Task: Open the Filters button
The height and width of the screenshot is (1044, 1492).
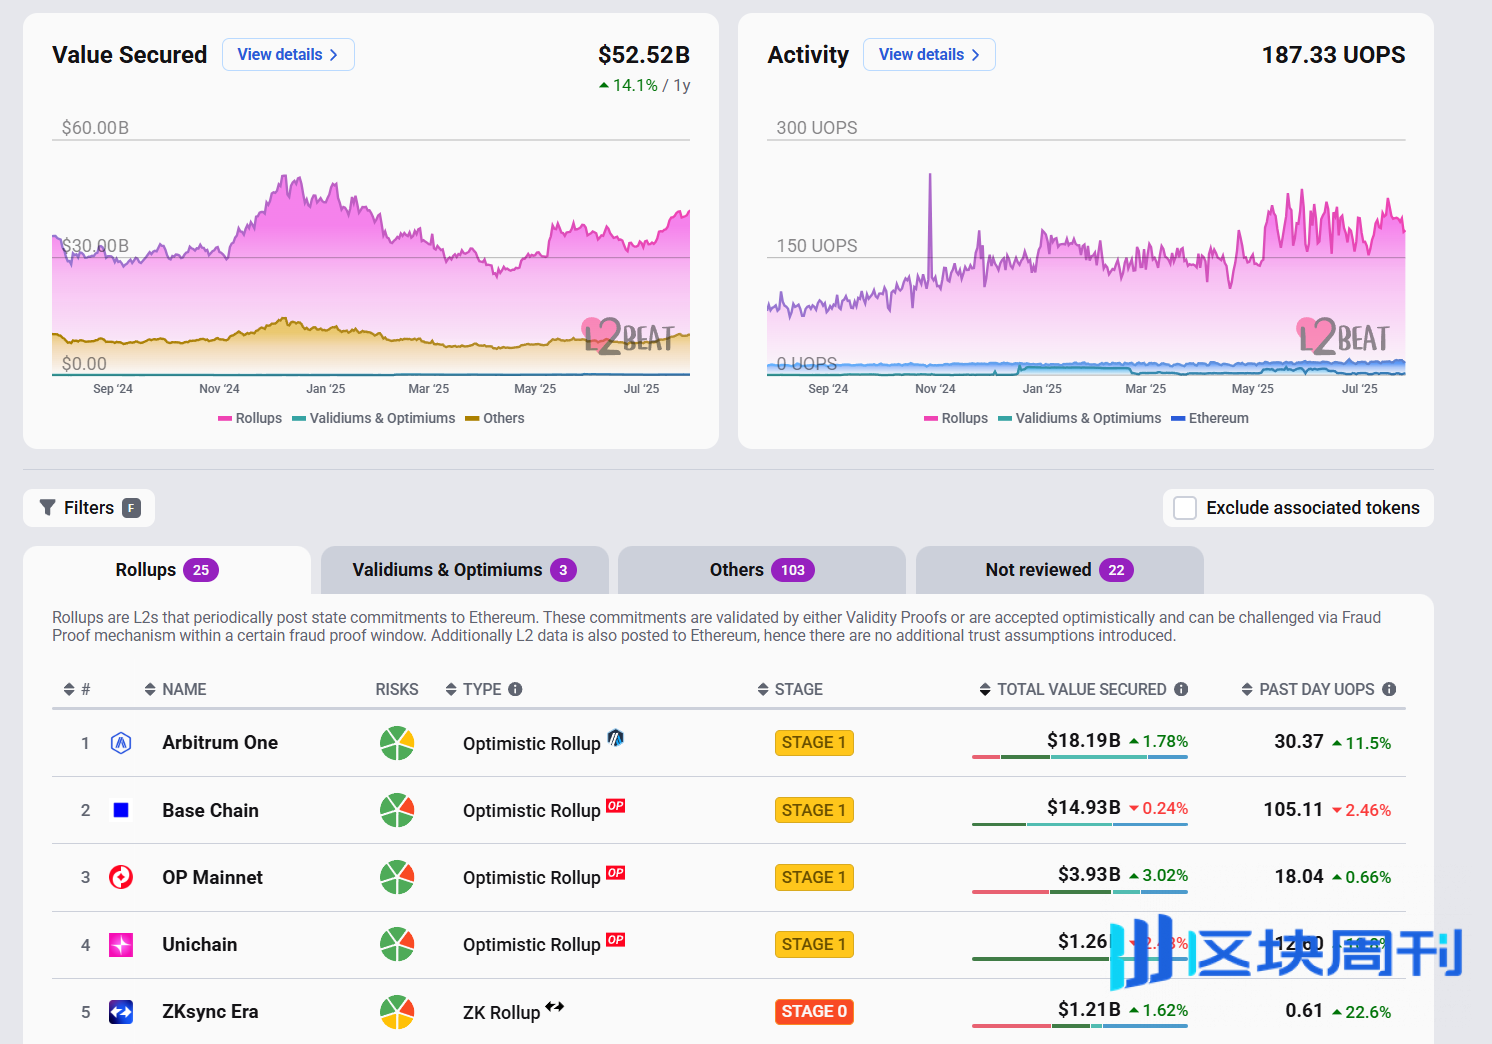Action: [89, 508]
